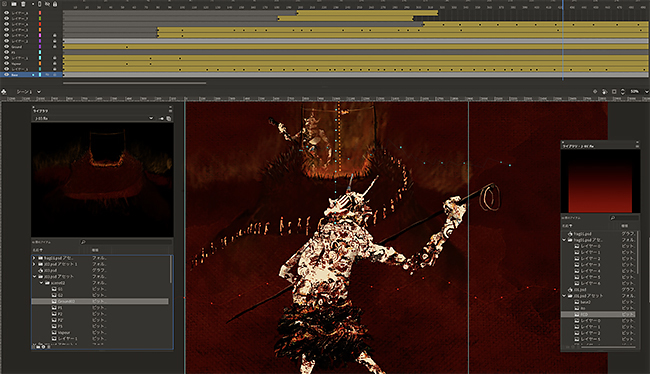
Task: Toggle visibility eye of the Base layer
Action: [x=6, y=75]
